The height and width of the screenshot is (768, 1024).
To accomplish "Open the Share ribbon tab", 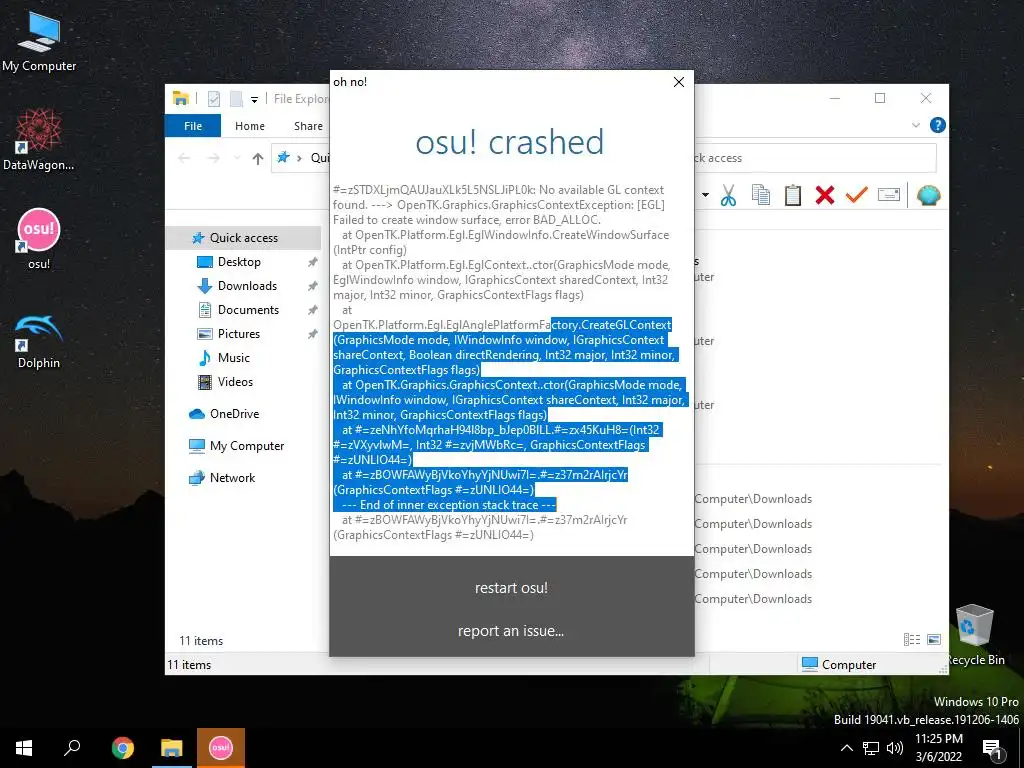I will tap(308, 125).
